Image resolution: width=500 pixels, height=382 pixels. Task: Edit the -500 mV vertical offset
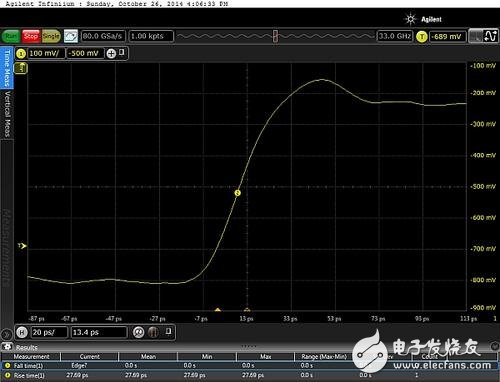(x=85, y=53)
